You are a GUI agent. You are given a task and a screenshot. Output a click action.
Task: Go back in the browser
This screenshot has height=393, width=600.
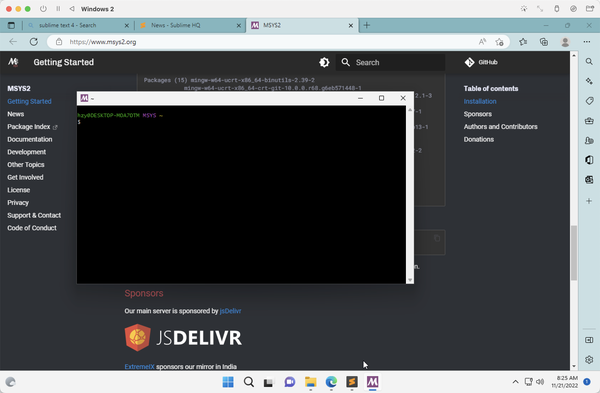point(13,42)
